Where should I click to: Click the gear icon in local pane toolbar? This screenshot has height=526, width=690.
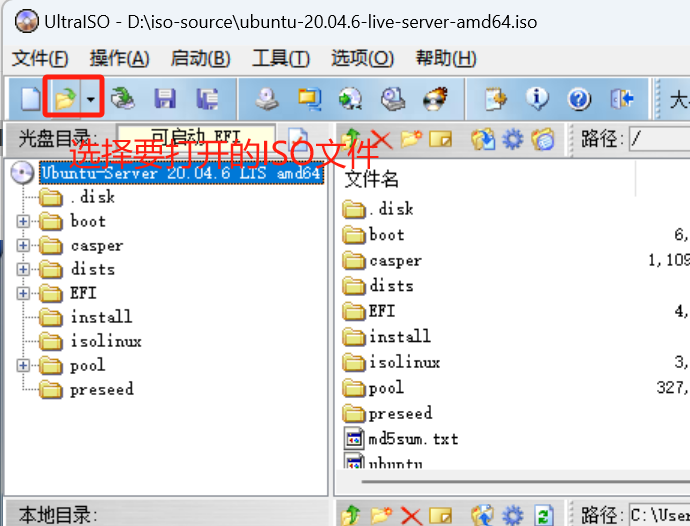(513, 515)
